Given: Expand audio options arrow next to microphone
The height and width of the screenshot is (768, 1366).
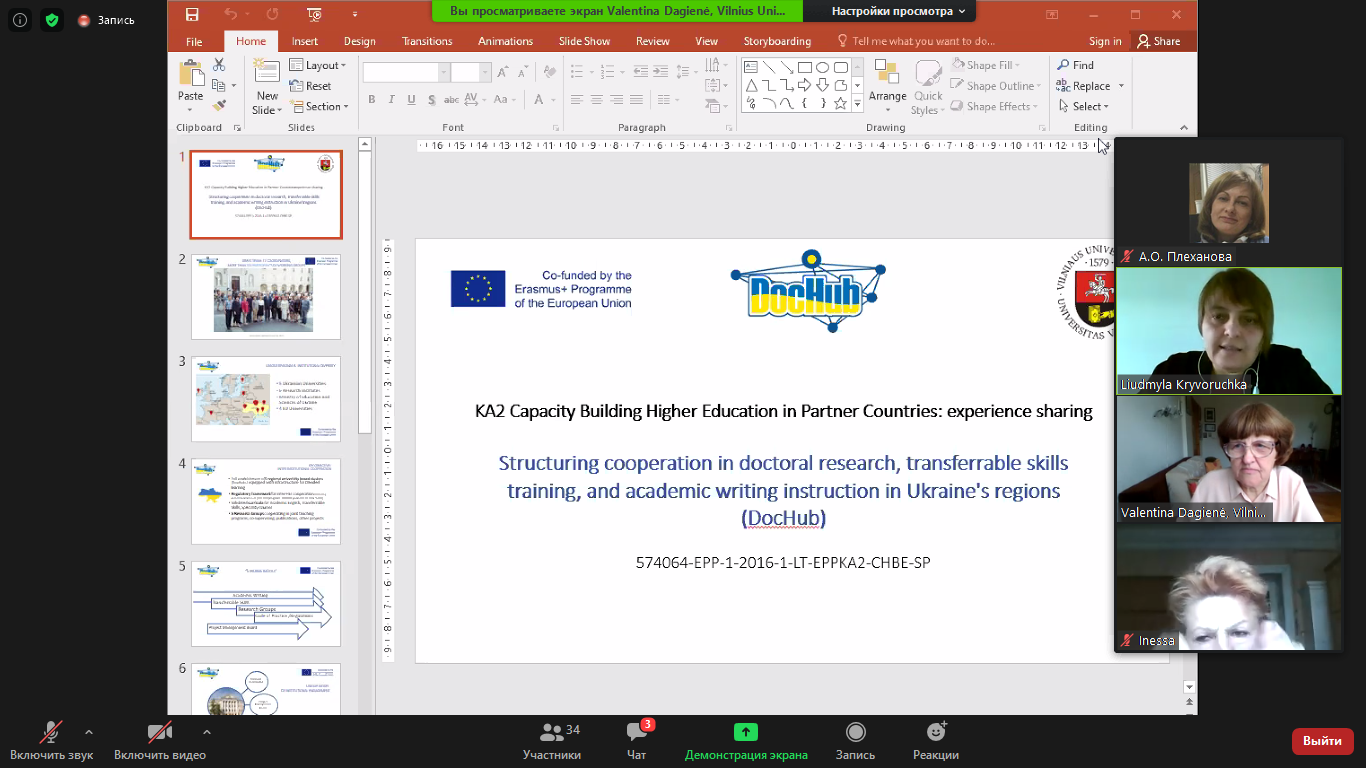Looking at the screenshot, I should coord(89,731).
